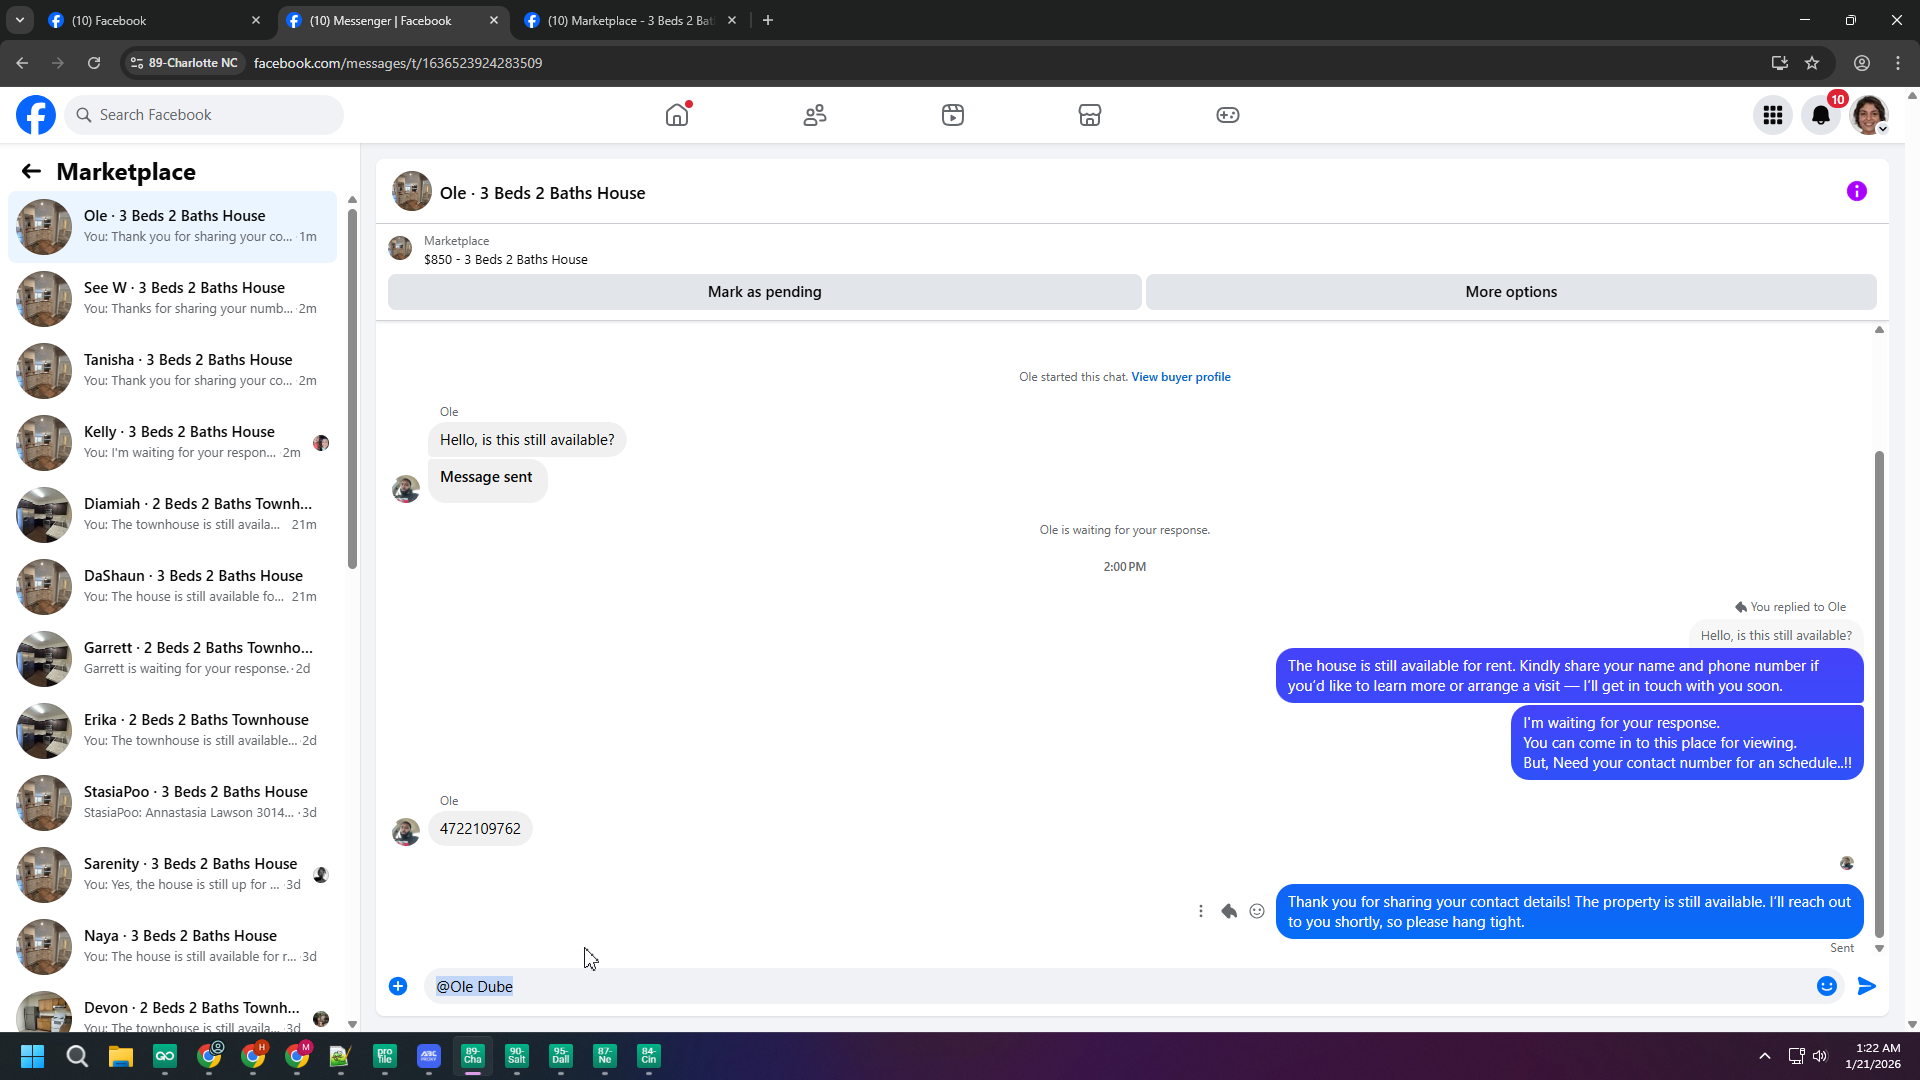Click Ole's message 4722109762
Viewport: 1920px width, 1080px height.
click(480, 829)
